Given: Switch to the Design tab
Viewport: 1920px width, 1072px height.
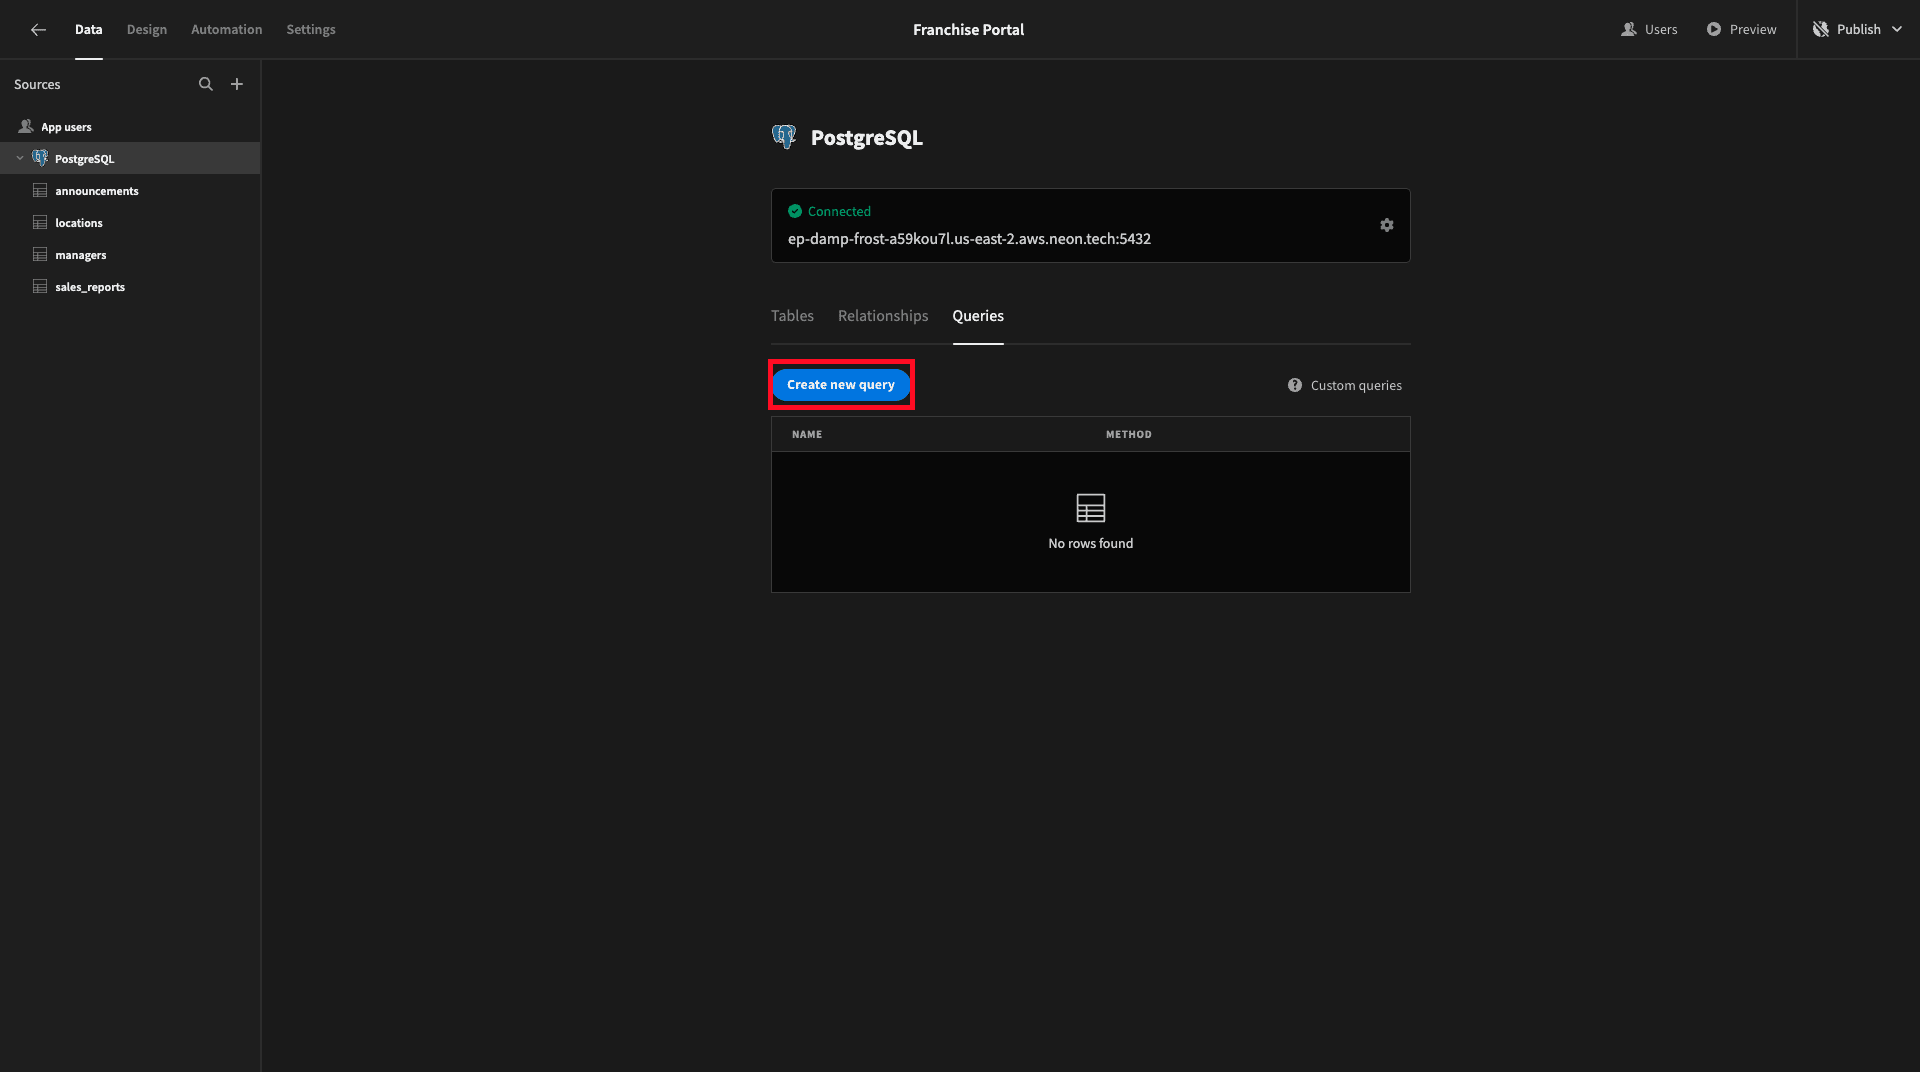Looking at the screenshot, I should (x=147, y=29).
